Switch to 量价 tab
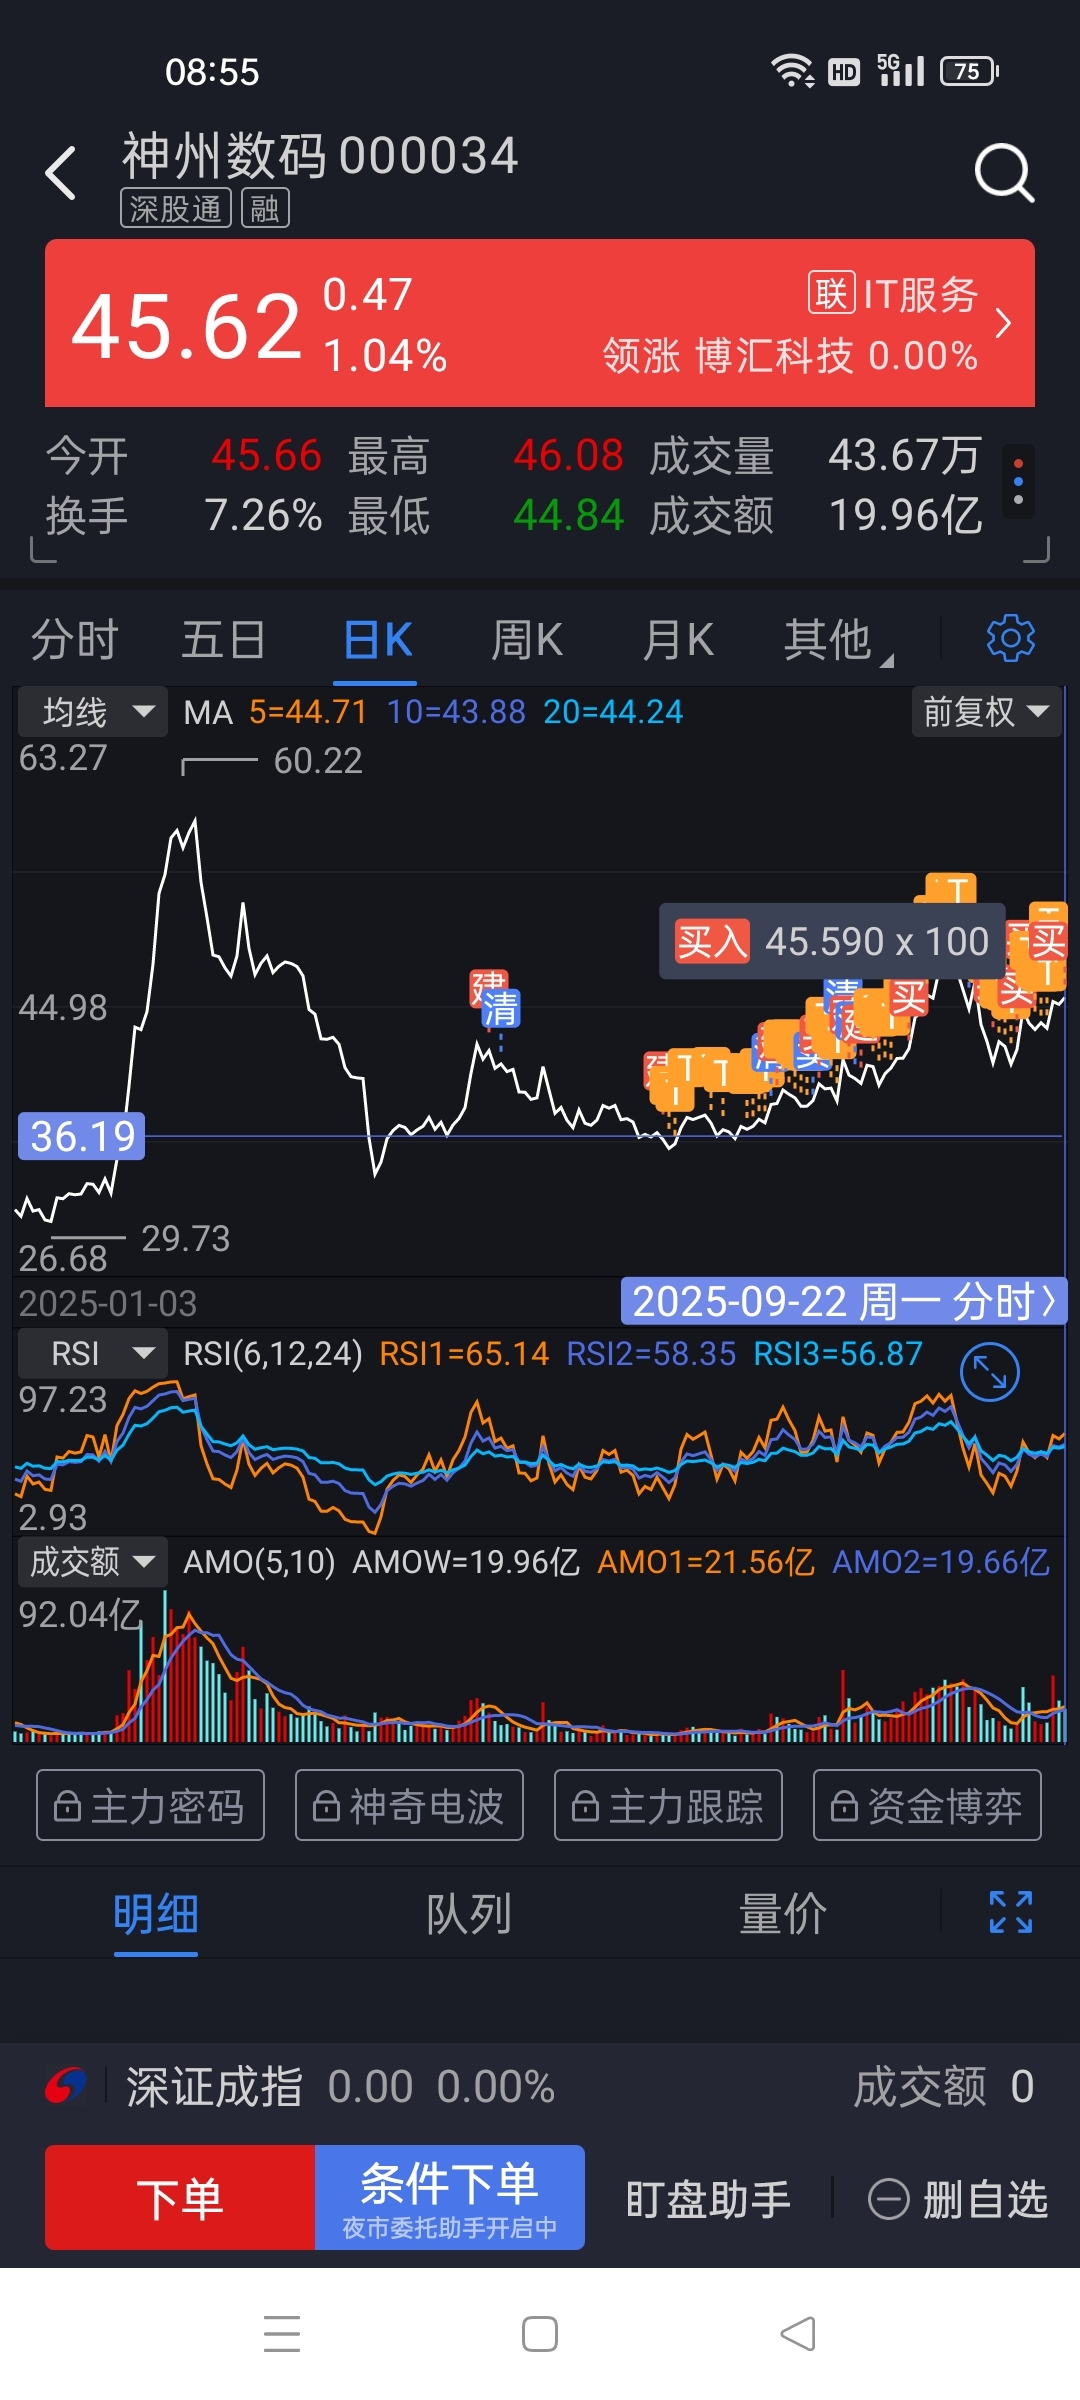Screen dimensions: 1080x2400 (783, 1914)
